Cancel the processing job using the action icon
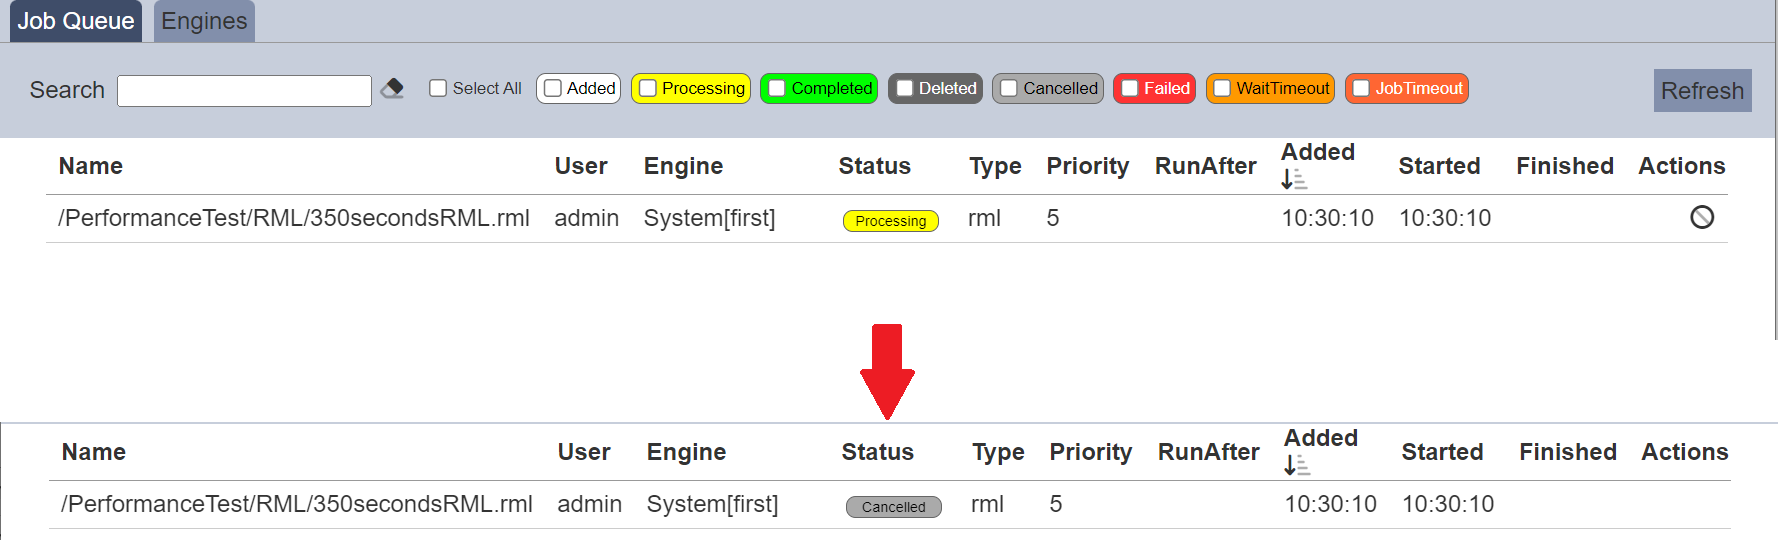This screenshot has width=1778, height=540. pyautogui.click(x=1702, y=217)
